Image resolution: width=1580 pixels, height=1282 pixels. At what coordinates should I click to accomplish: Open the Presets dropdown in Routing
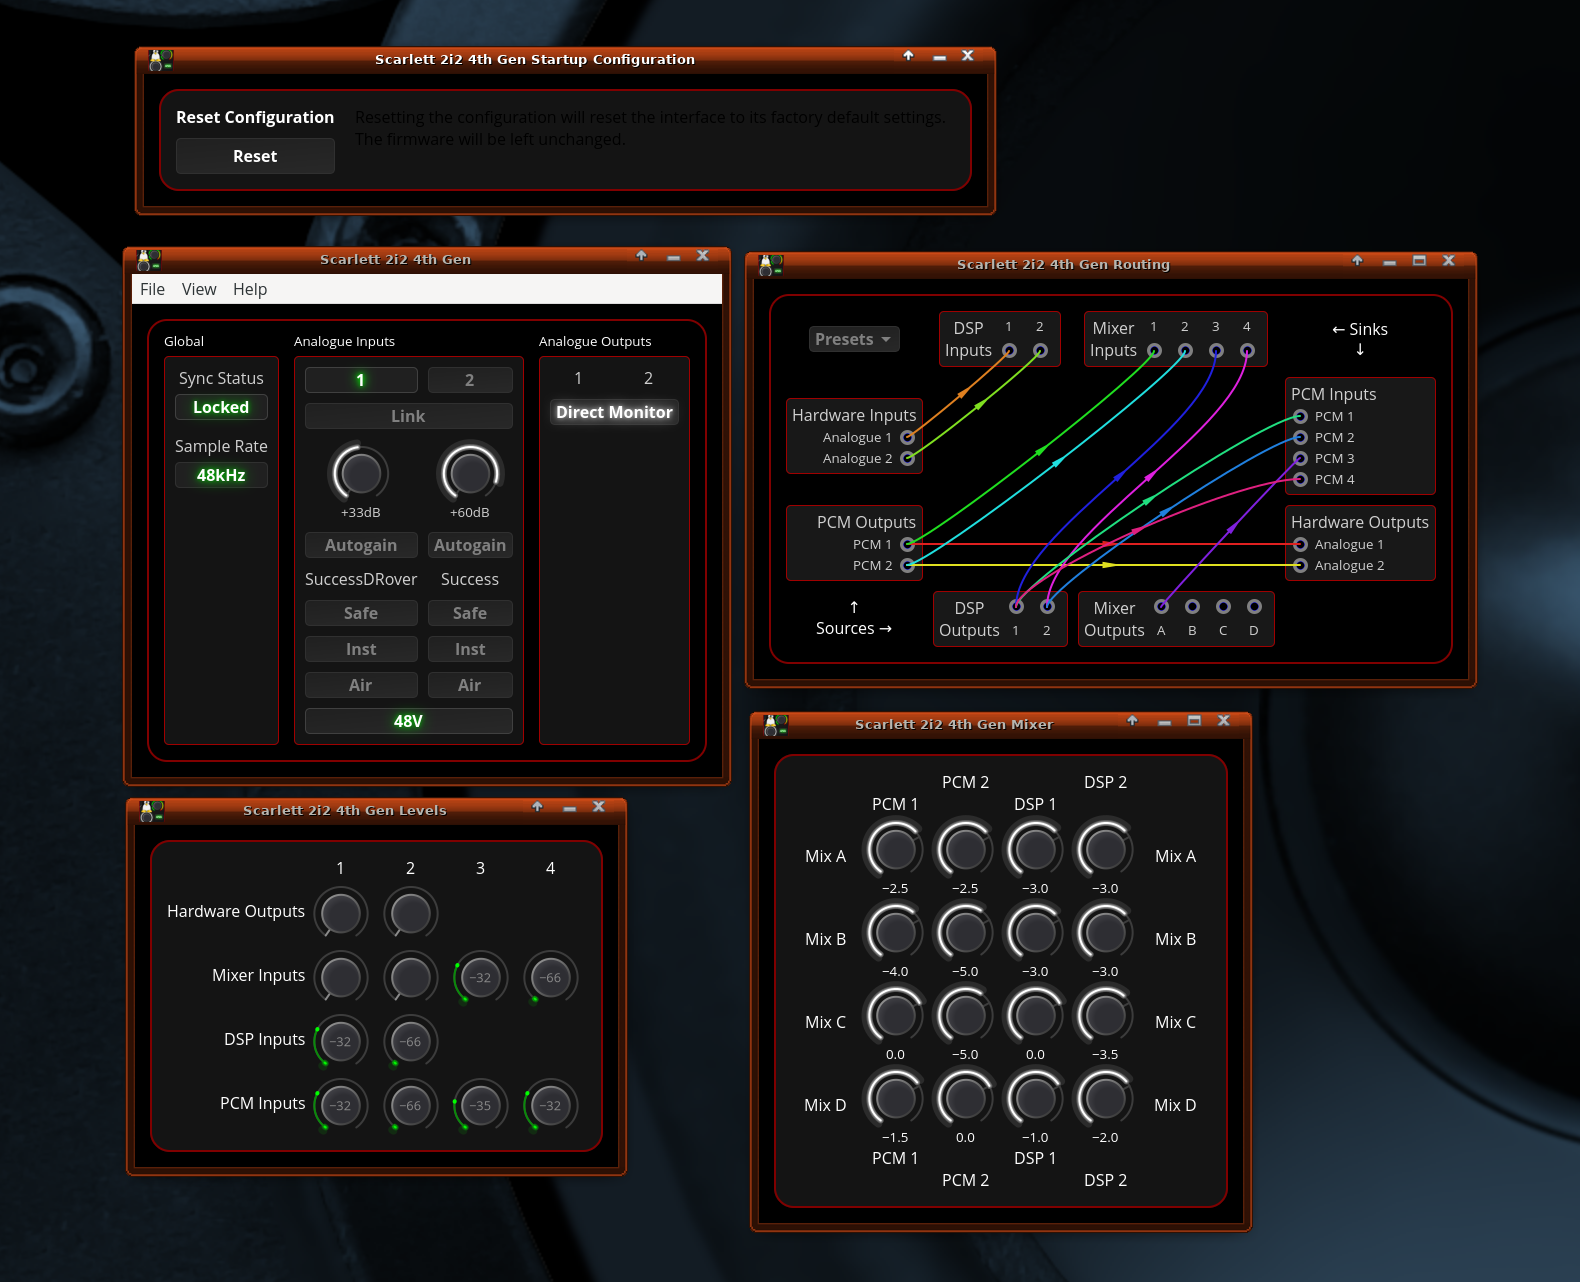point(853,339)
